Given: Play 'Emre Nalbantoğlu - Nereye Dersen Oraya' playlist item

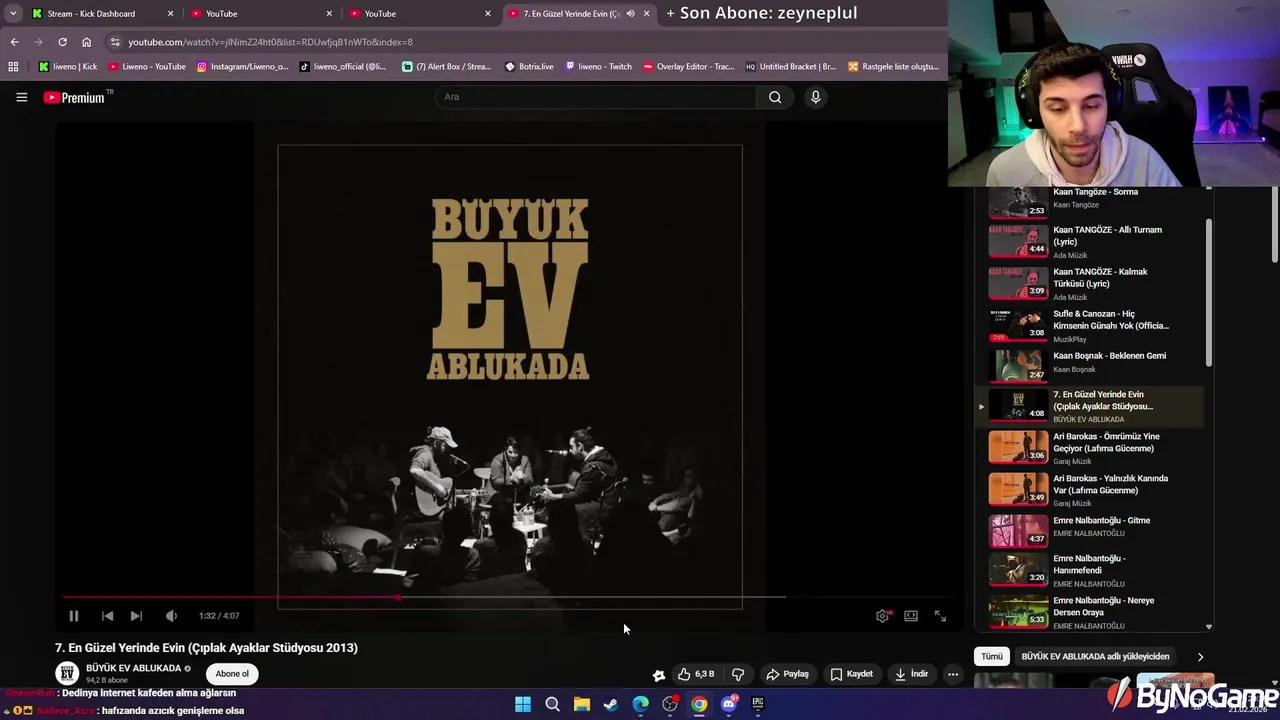Looking at the screenshot, I should (x=1090, y=612).
